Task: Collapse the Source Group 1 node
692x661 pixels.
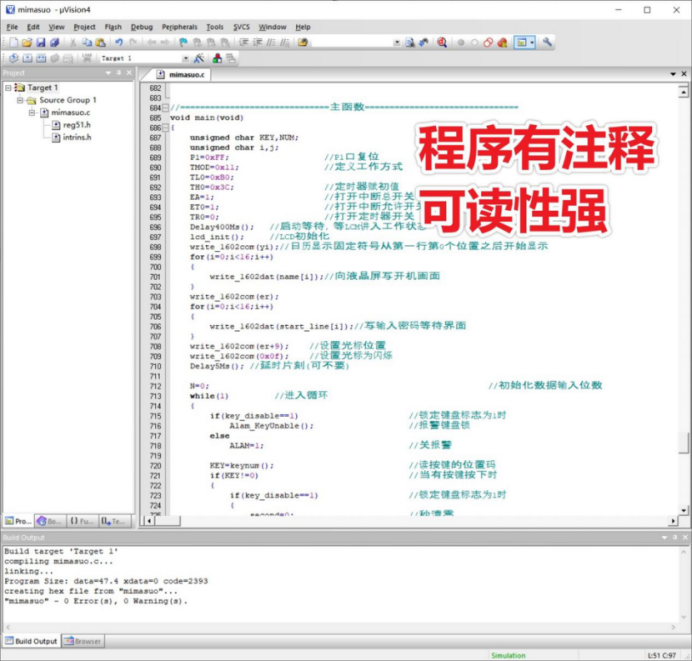Action: 20,100
